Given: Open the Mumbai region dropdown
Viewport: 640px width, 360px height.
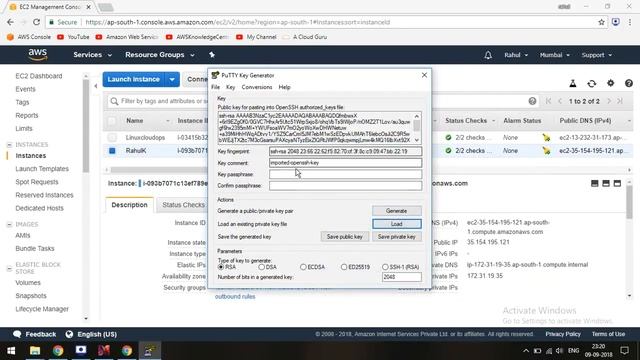Looking at the screenshot, I should click(x=555, y=55).
